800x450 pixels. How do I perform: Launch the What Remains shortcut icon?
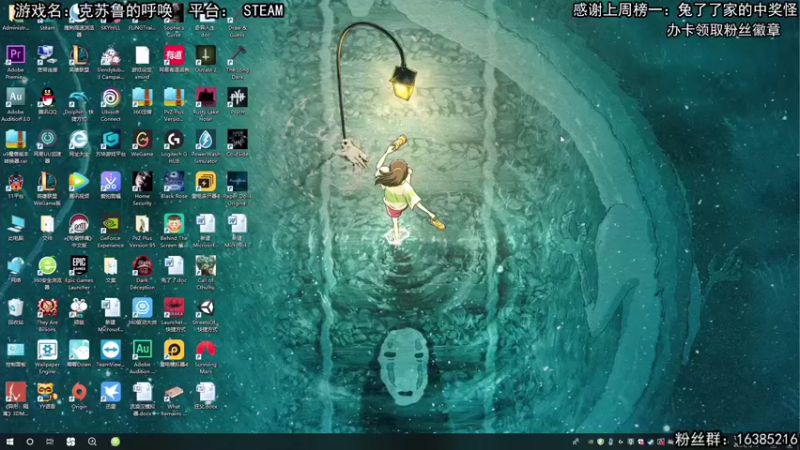pyautogui.click(x=174, y=392)
